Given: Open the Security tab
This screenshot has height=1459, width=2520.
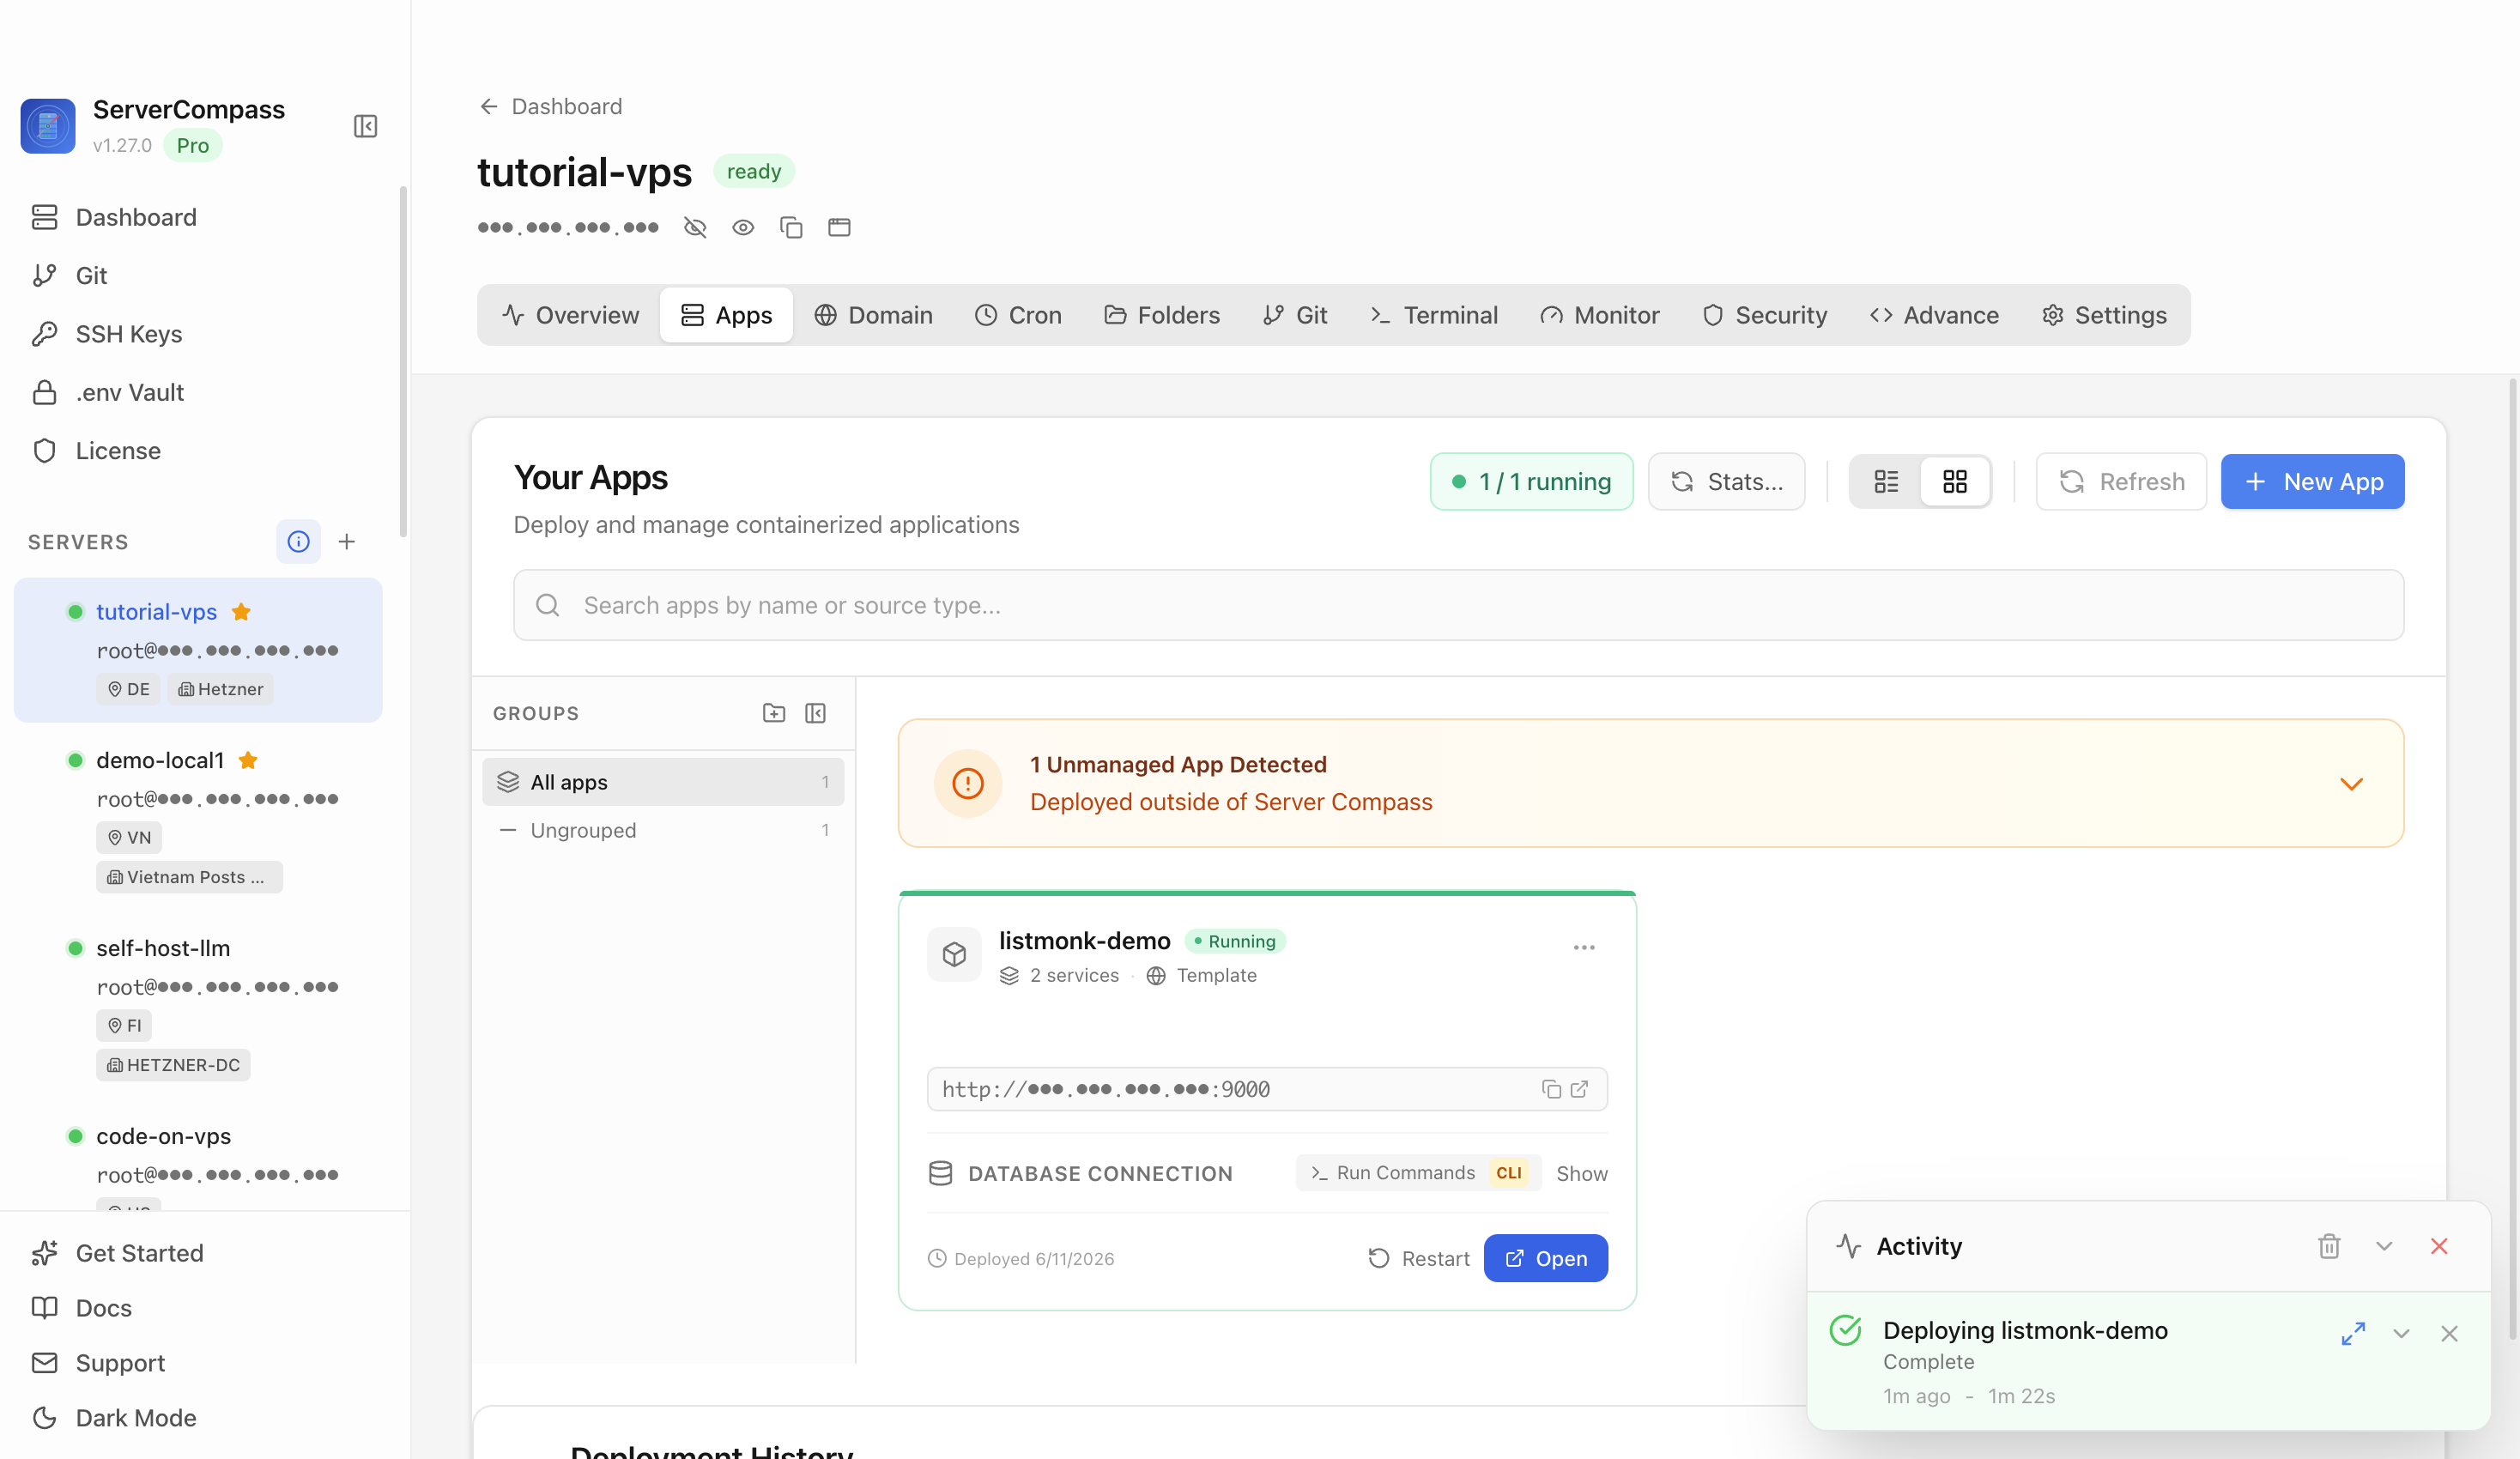Looking at the screenshot, I should (x=1765, y=315).
